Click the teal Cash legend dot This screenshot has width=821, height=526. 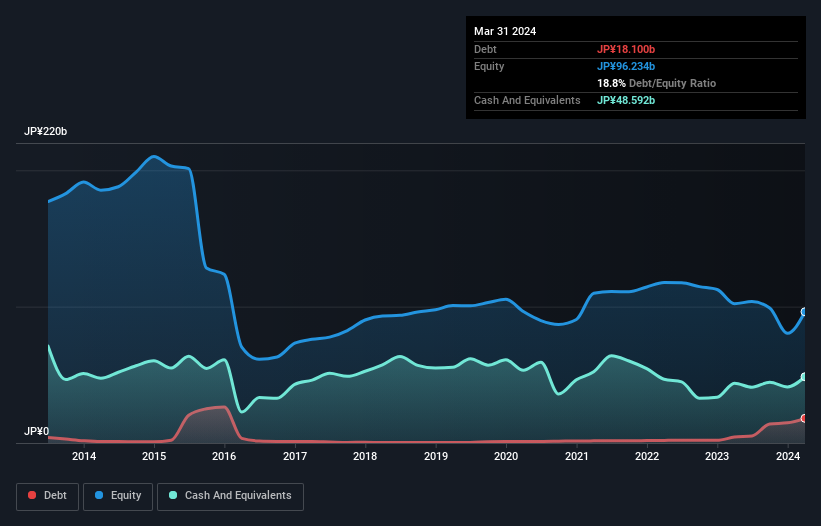point(173,495)
